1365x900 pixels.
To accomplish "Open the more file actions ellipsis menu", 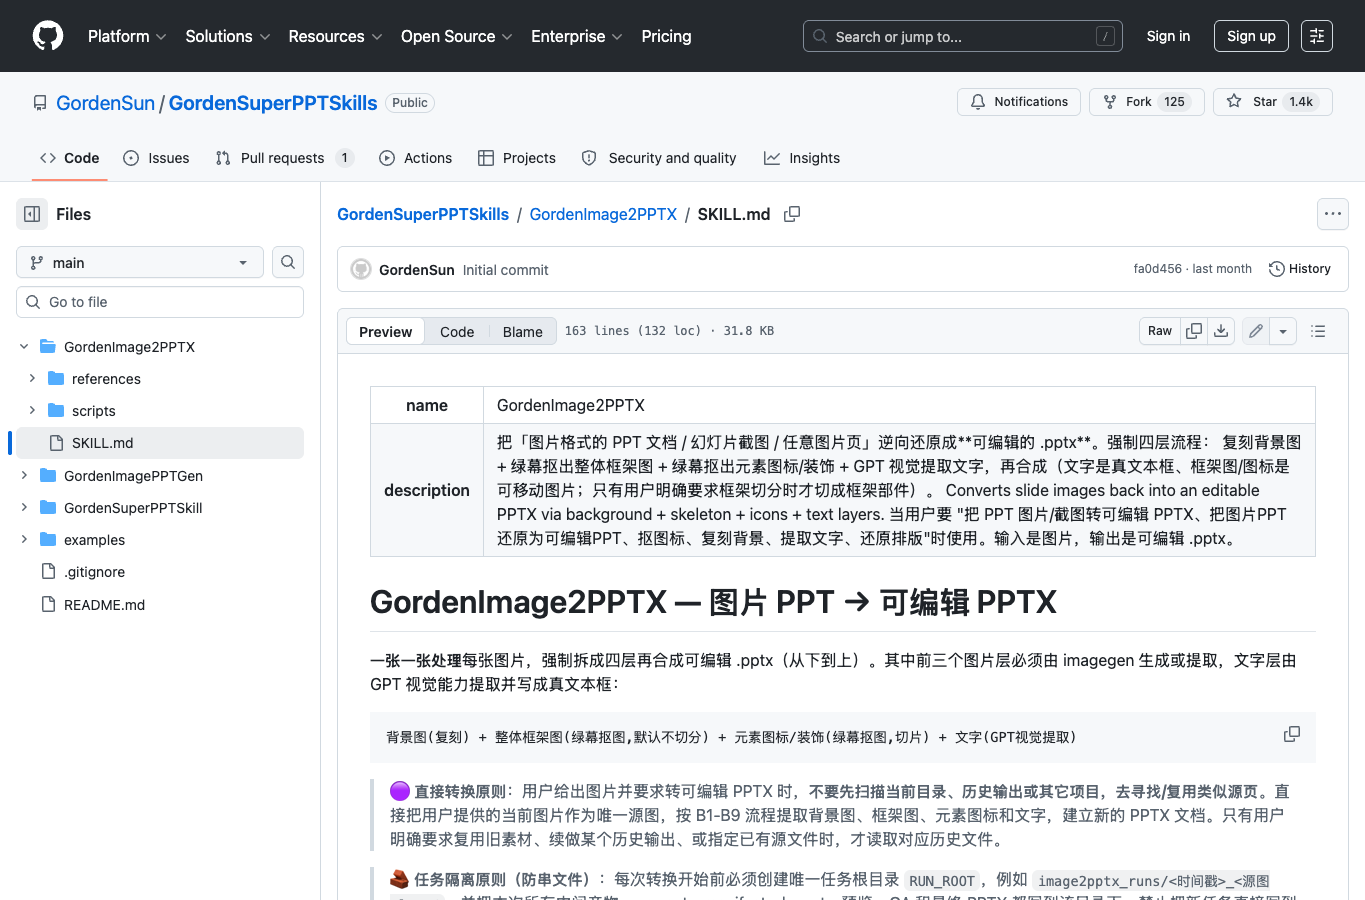I will pyautogui.click(x=1333, y=214).
